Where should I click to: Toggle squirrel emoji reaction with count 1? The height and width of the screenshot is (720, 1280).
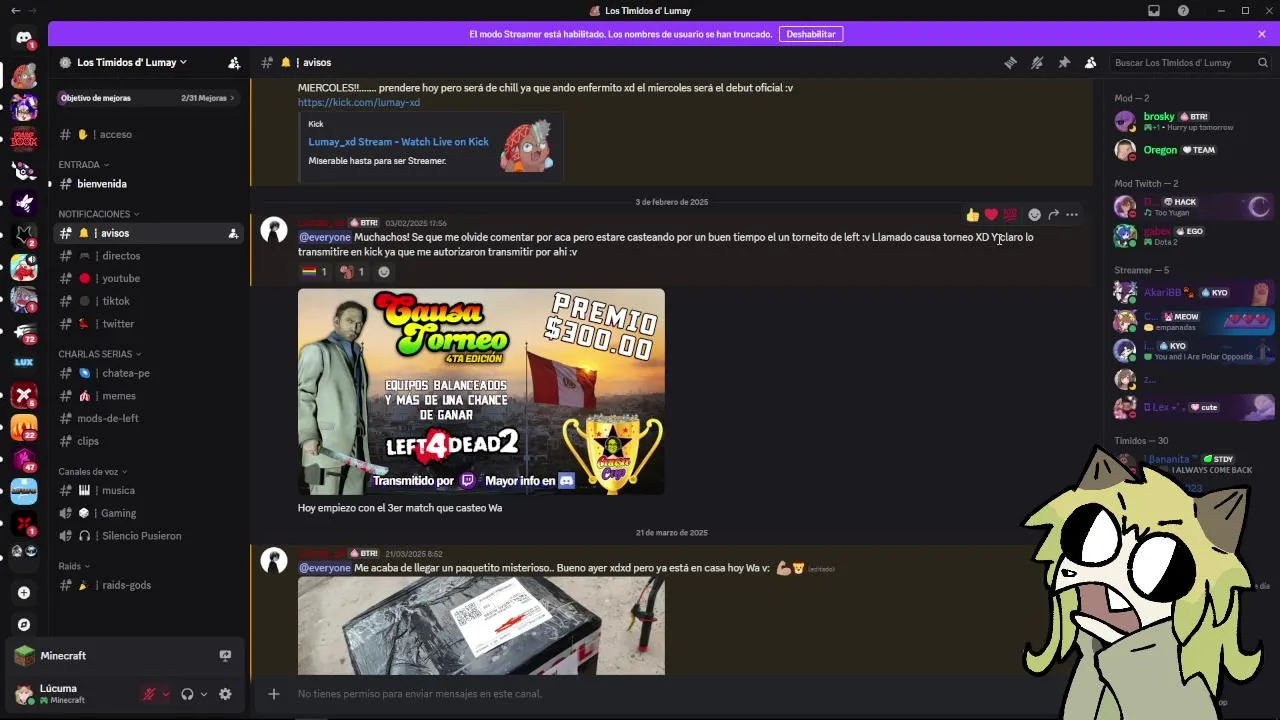pos(351,272)
